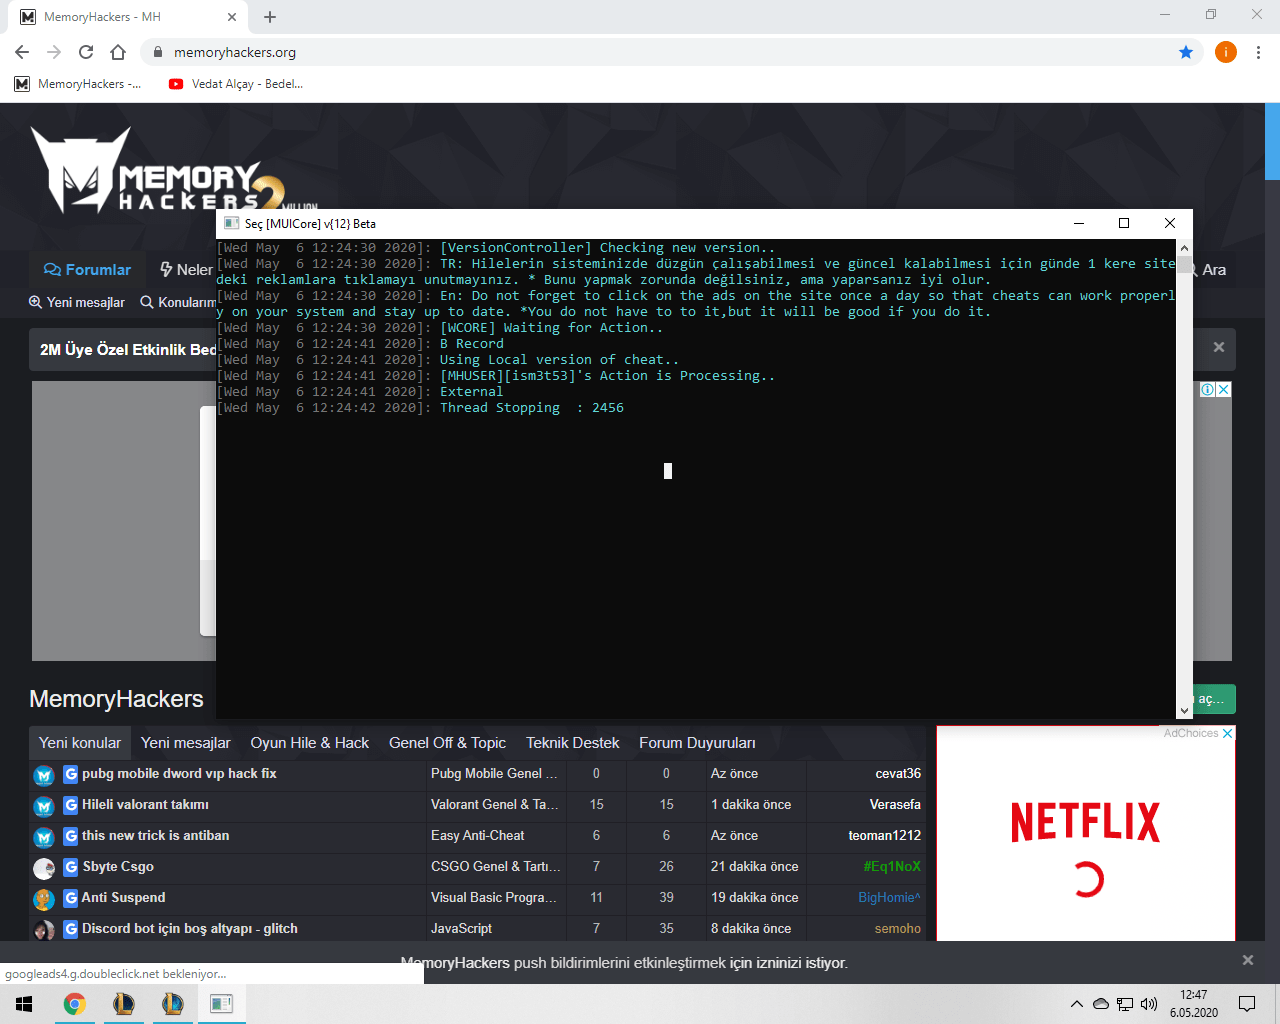Open the Easy Anti-Cheat forum link
The width and height of the screenshot is (1280, 1024).
pyautogui.click(x=478, y=836)
